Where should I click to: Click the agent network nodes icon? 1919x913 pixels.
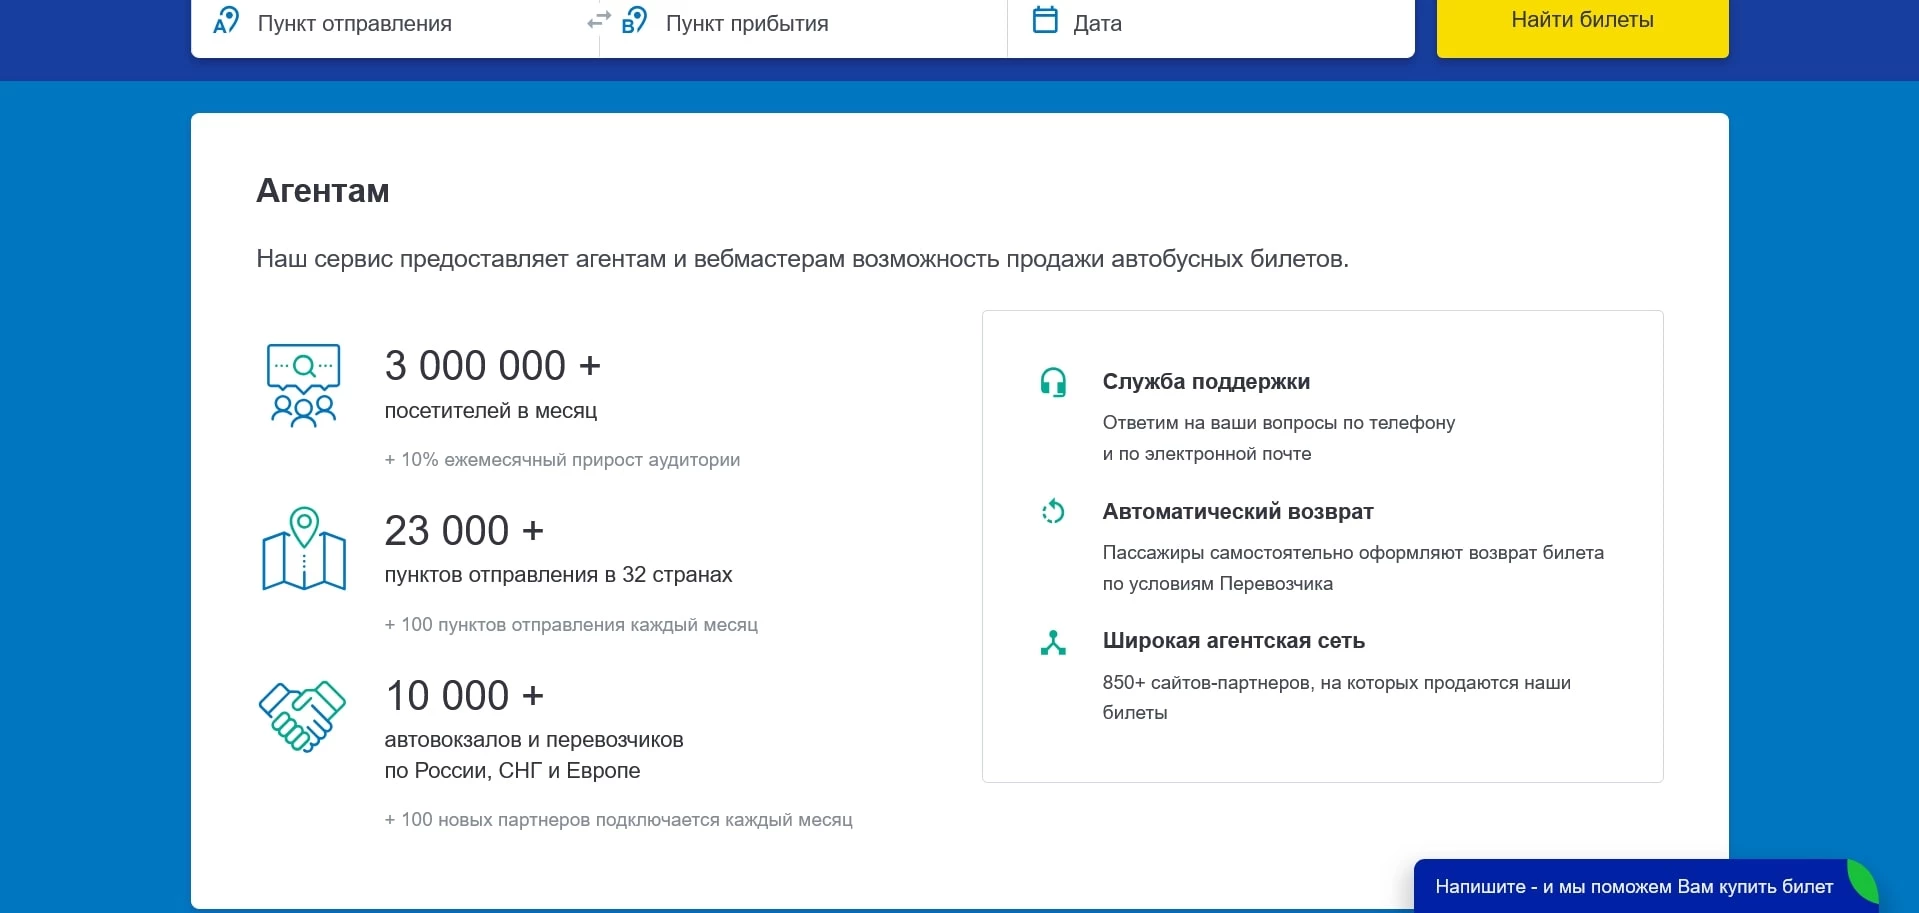click(x=1053, y=642)
